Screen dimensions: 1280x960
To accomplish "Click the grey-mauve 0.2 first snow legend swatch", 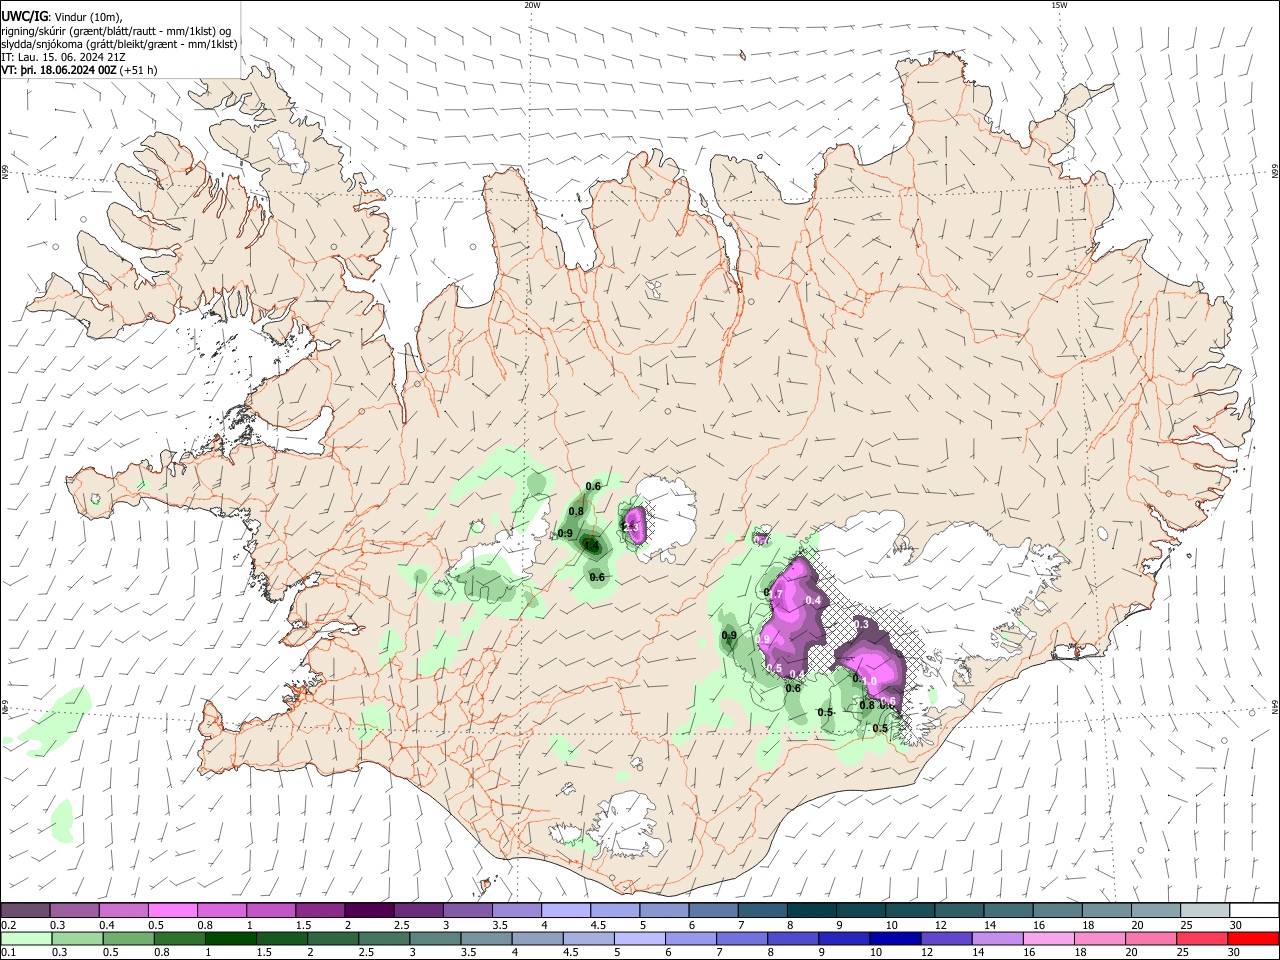I will 25,911.
